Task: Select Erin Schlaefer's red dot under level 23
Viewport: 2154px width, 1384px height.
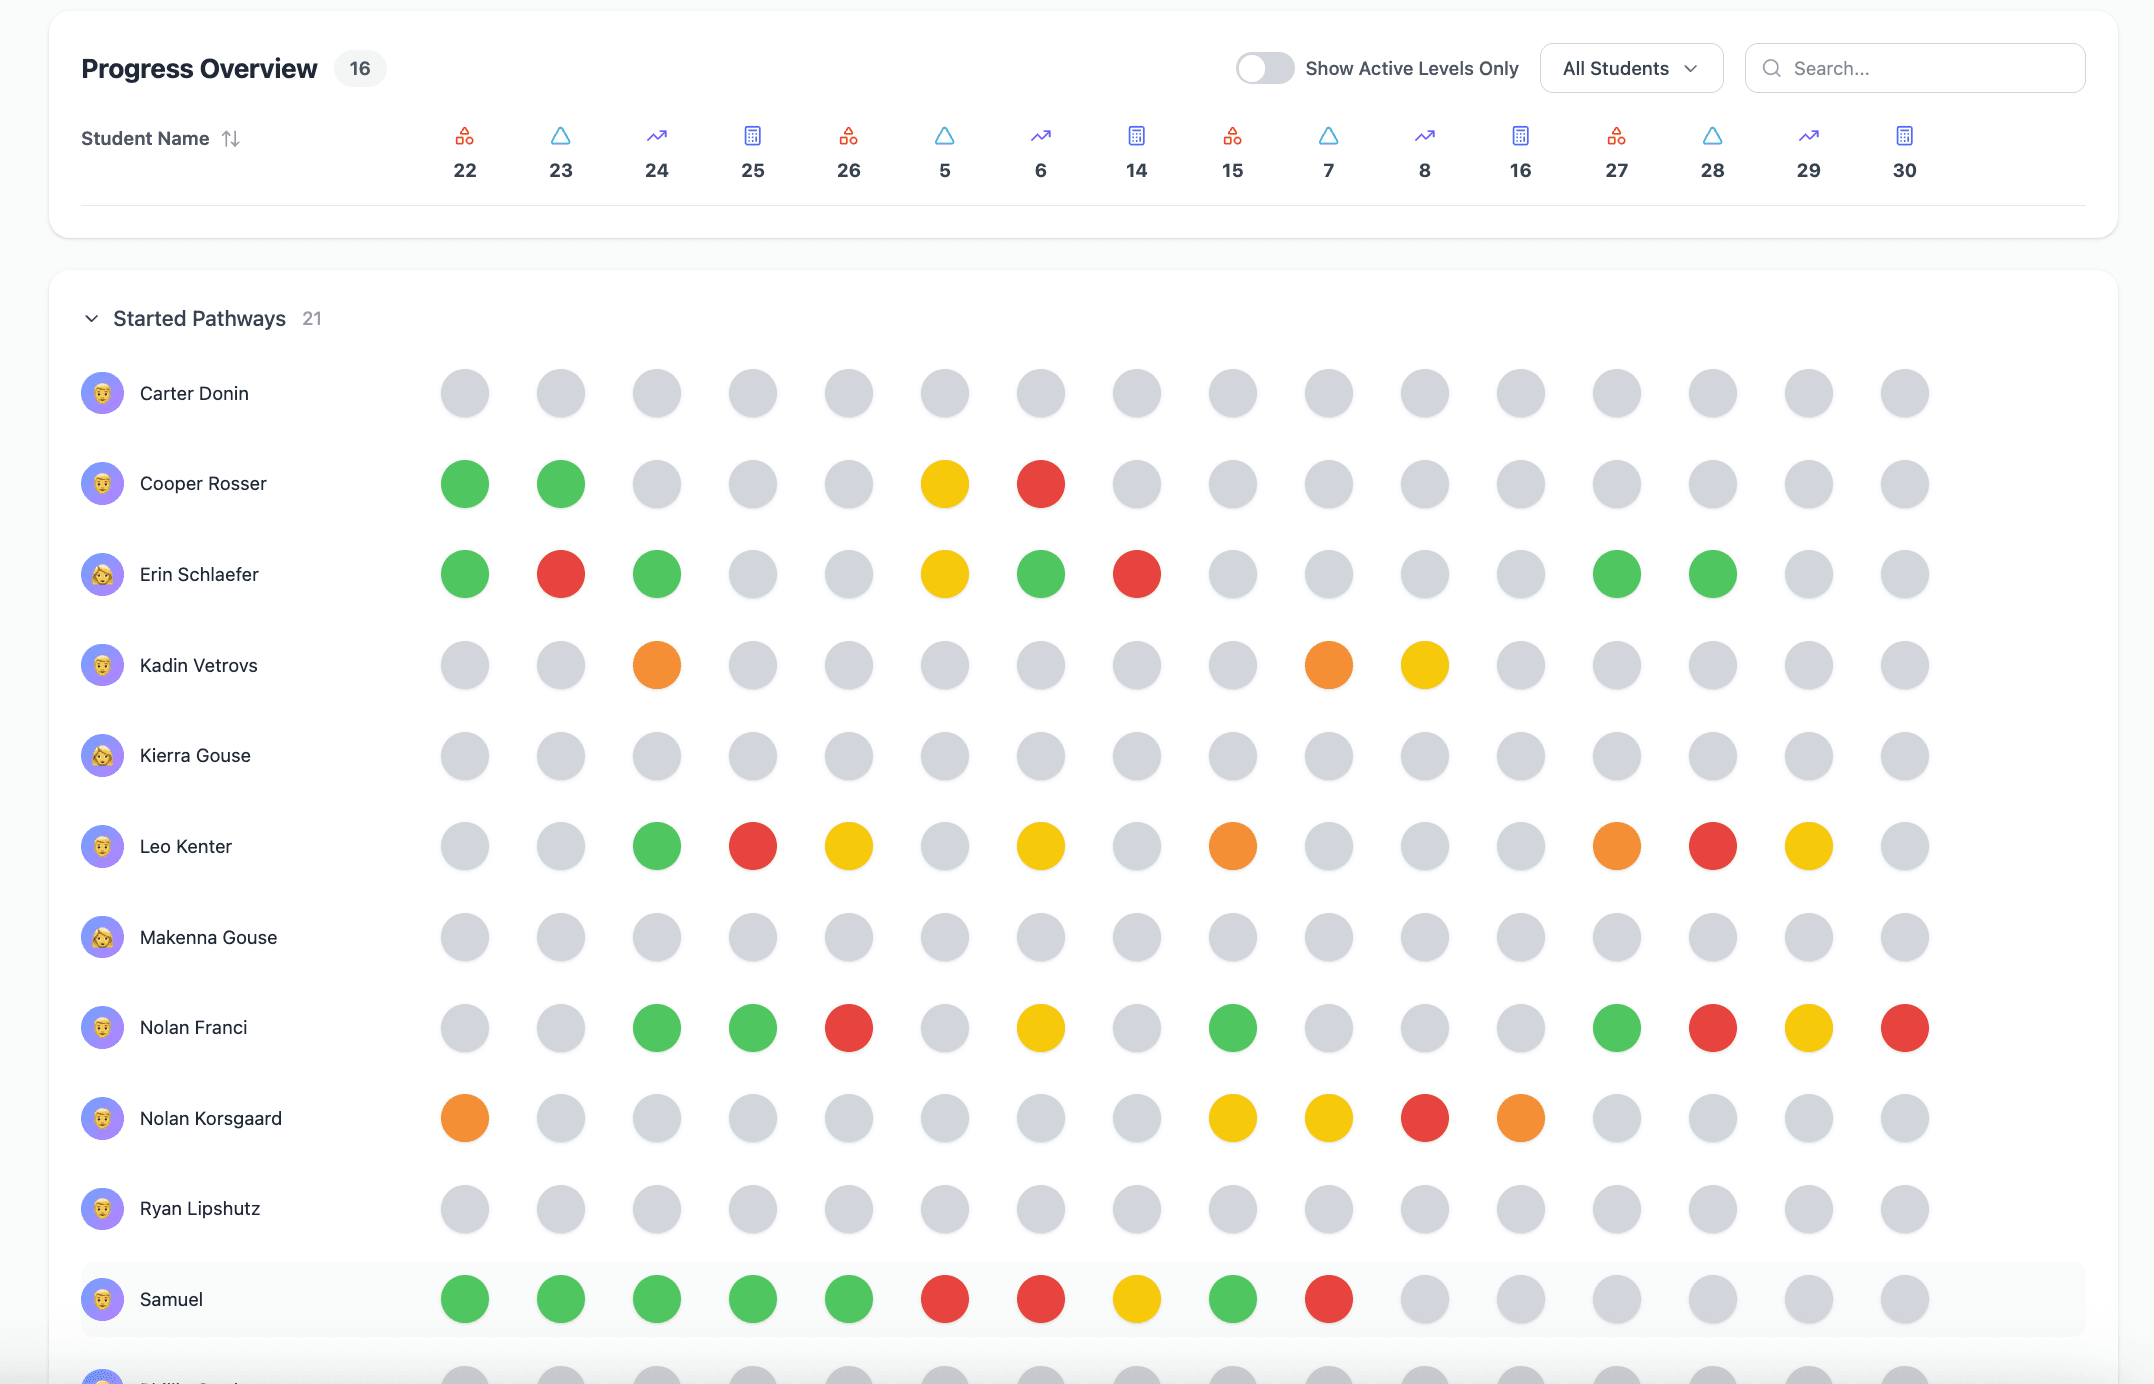Action: 561,575
